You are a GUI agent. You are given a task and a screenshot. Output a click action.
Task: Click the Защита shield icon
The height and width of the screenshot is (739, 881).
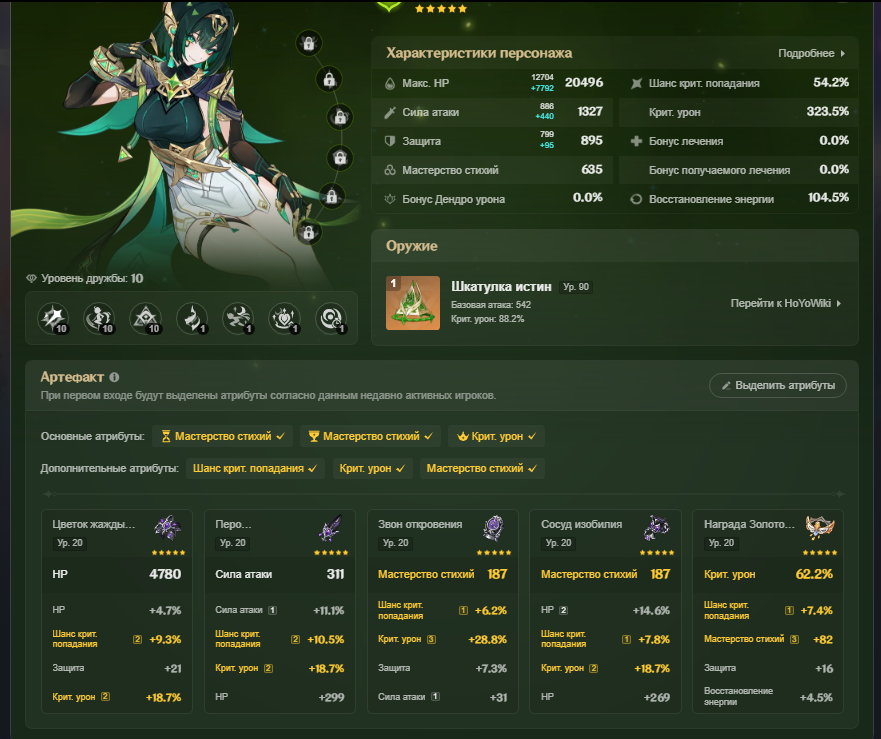coord(390,141)
